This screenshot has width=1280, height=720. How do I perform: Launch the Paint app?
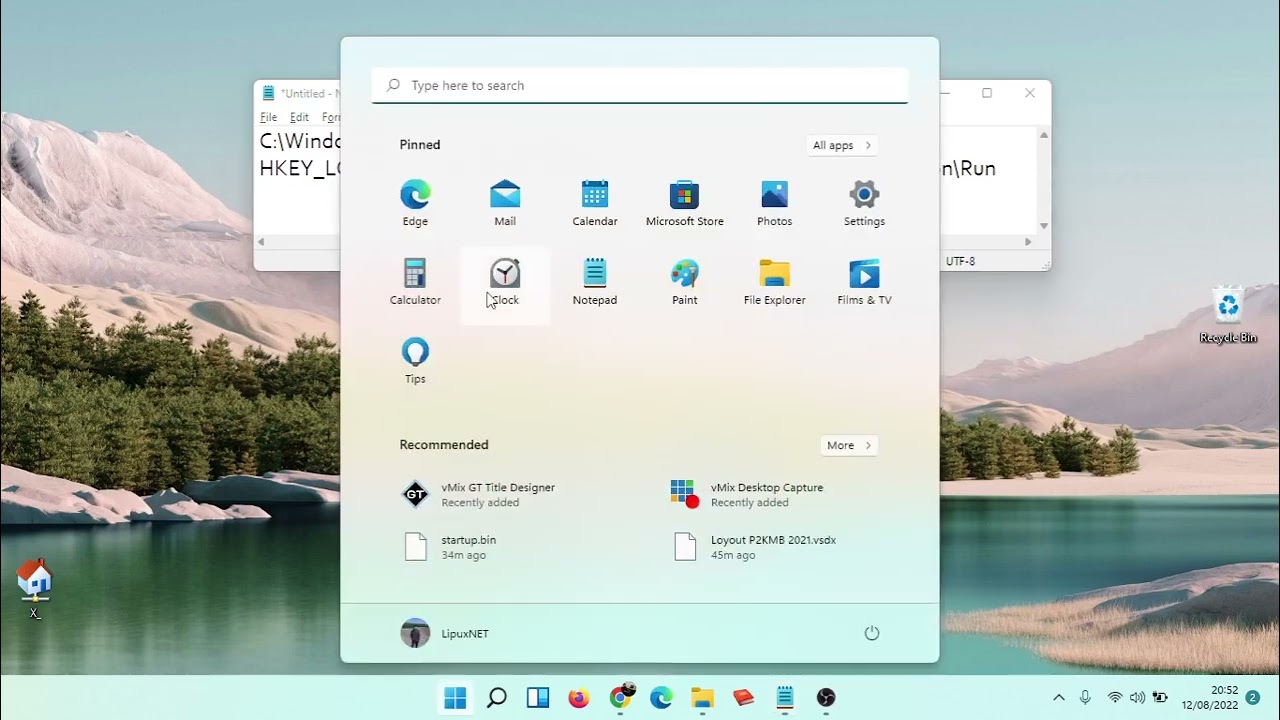[685, 282]
